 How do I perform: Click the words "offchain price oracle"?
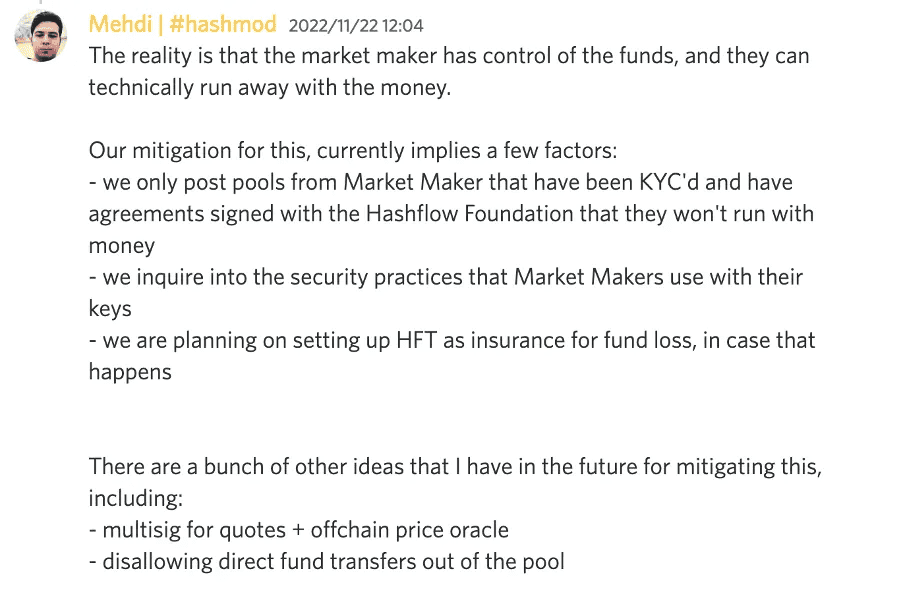click(x=409, y=530)
